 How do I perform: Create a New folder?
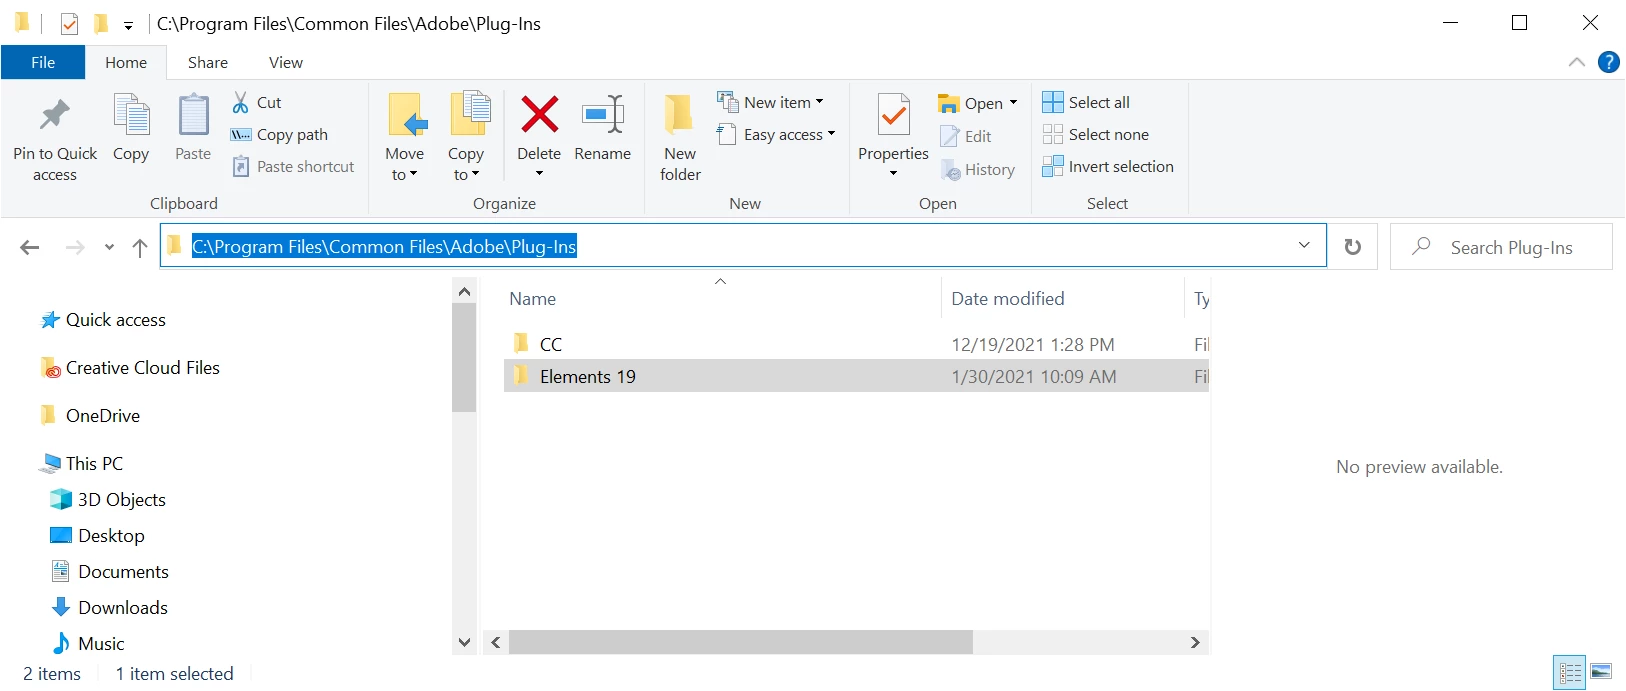[680, 137]
